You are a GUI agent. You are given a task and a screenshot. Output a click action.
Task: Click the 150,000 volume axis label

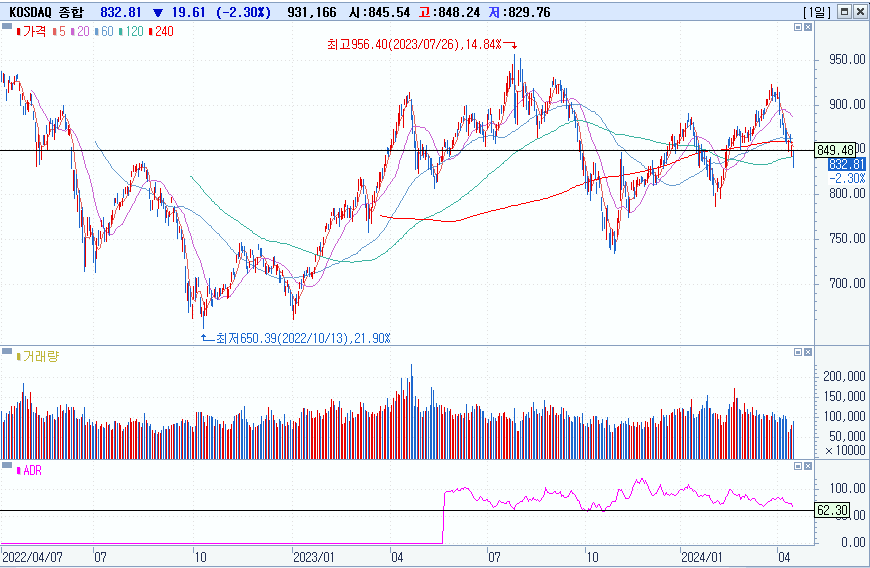point(844,397)
